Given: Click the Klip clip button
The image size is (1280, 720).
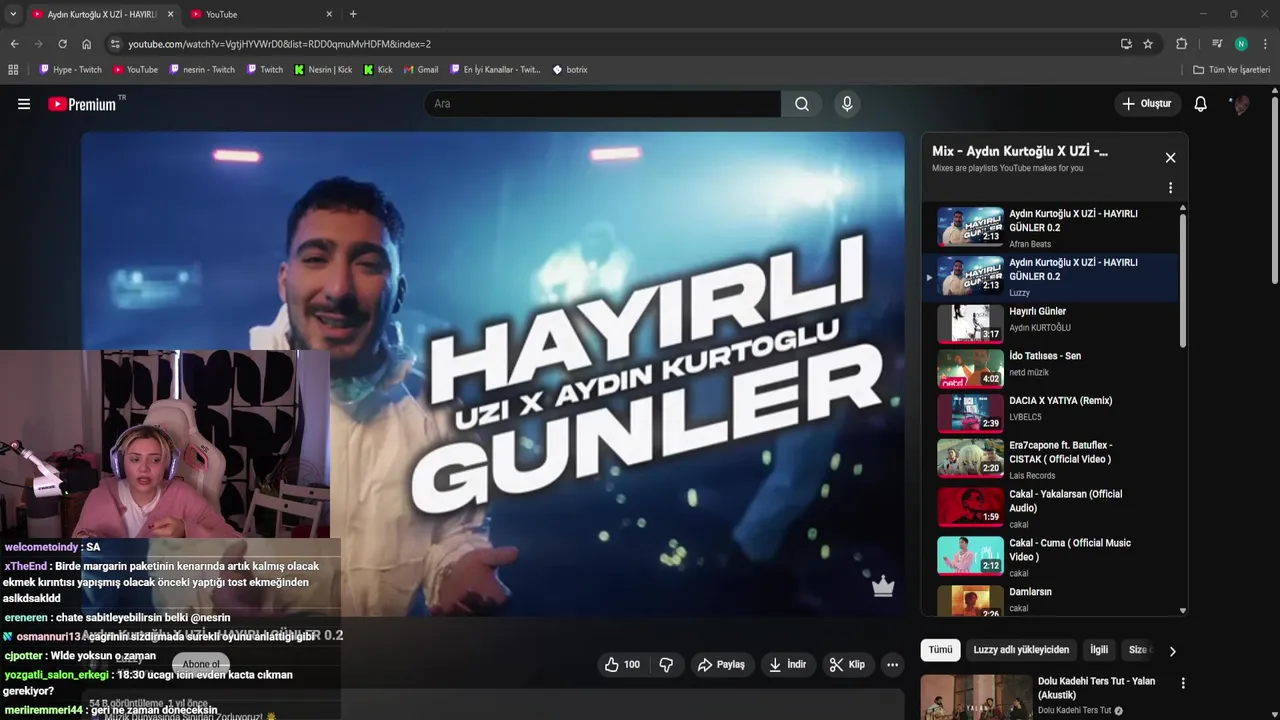Looking at the screenshot, I should point(847,664).
